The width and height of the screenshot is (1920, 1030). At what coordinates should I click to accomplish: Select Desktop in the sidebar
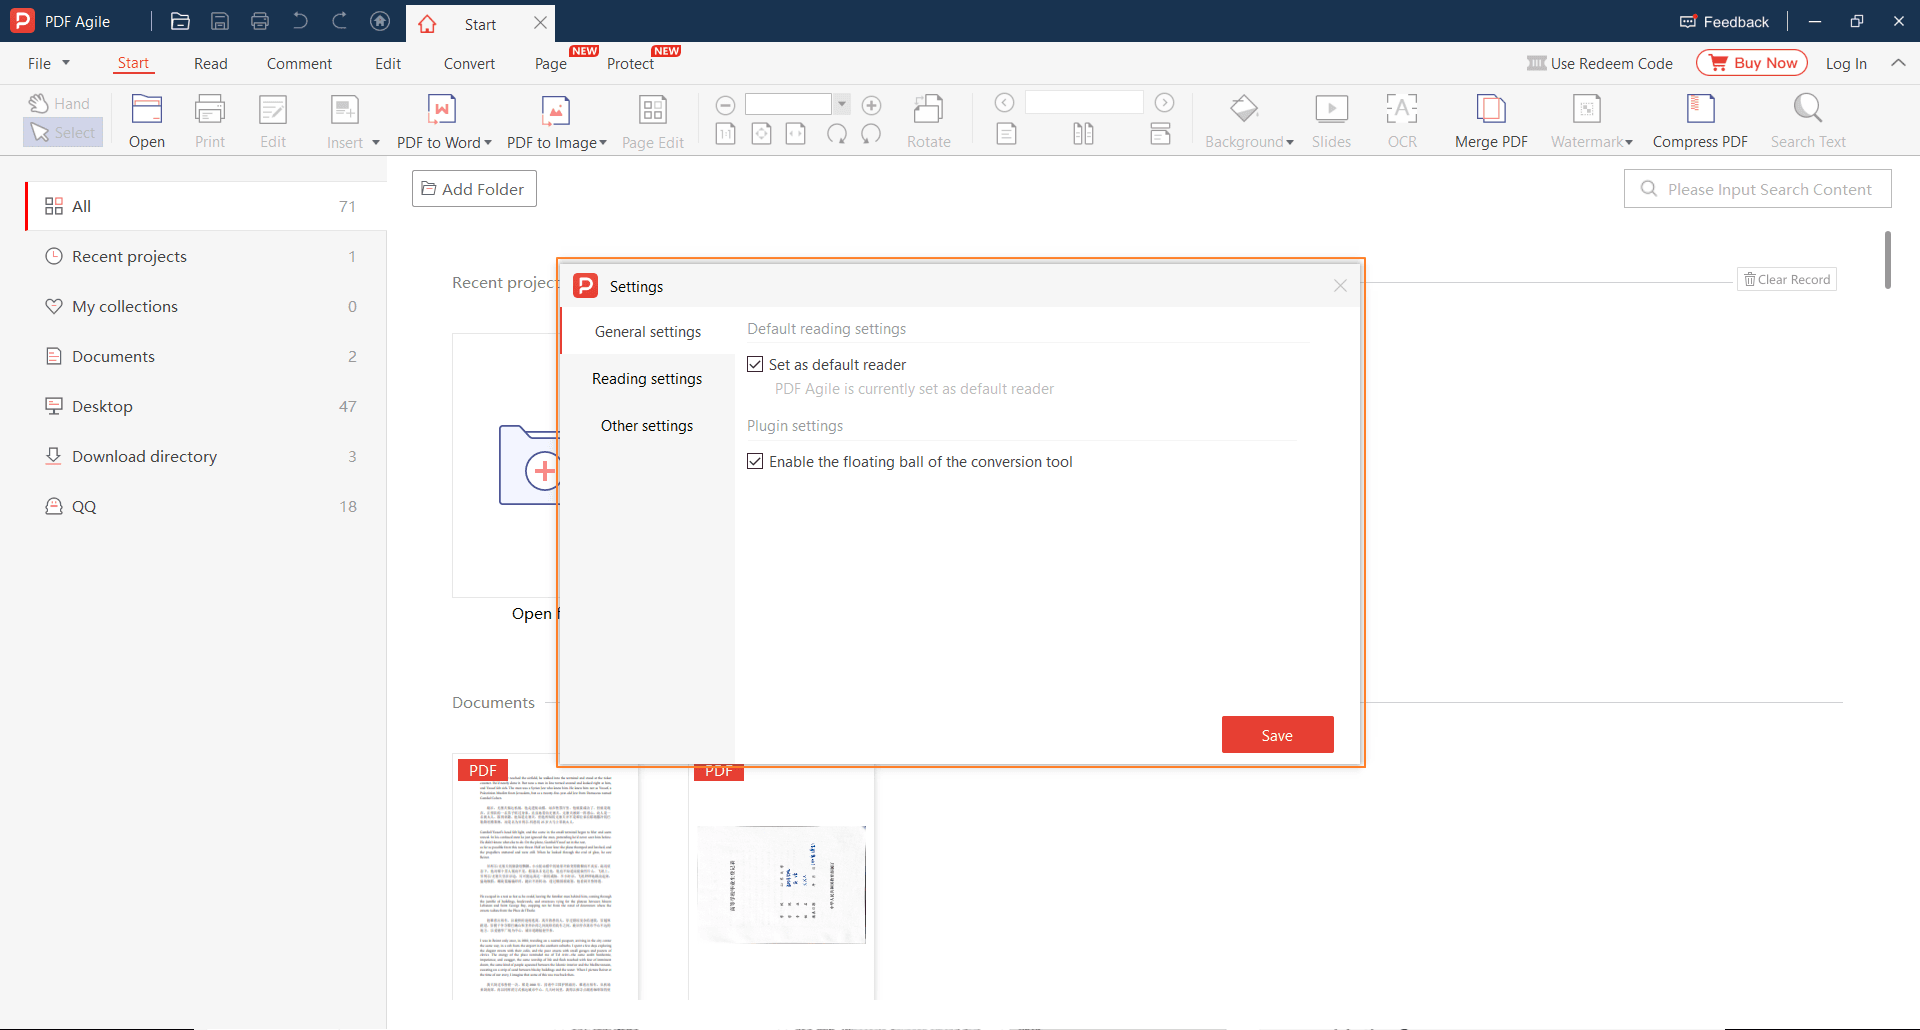(x=205, y=406)
